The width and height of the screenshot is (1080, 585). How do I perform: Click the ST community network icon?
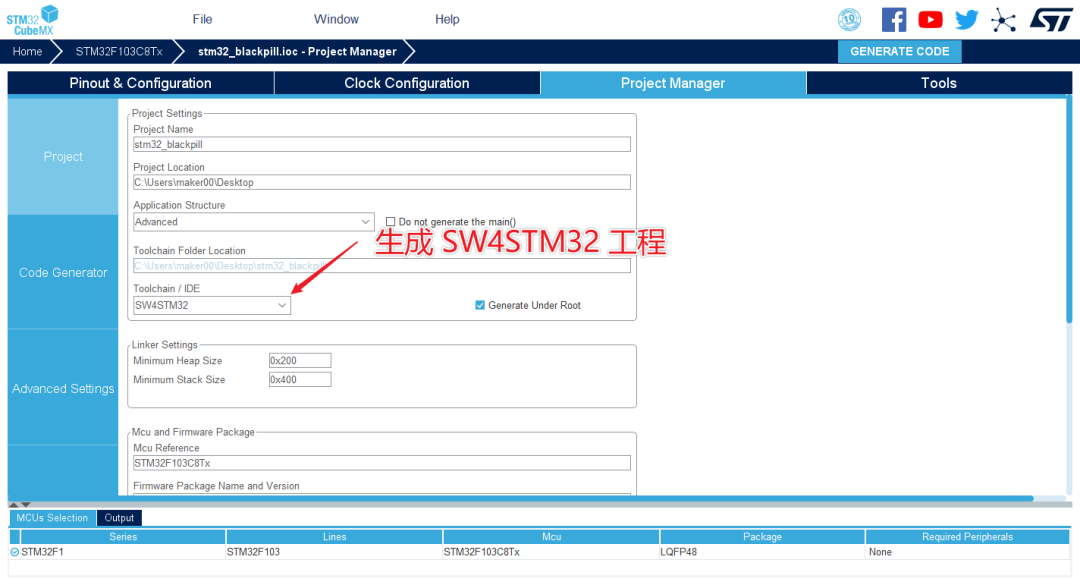(x=1004, y=20)
